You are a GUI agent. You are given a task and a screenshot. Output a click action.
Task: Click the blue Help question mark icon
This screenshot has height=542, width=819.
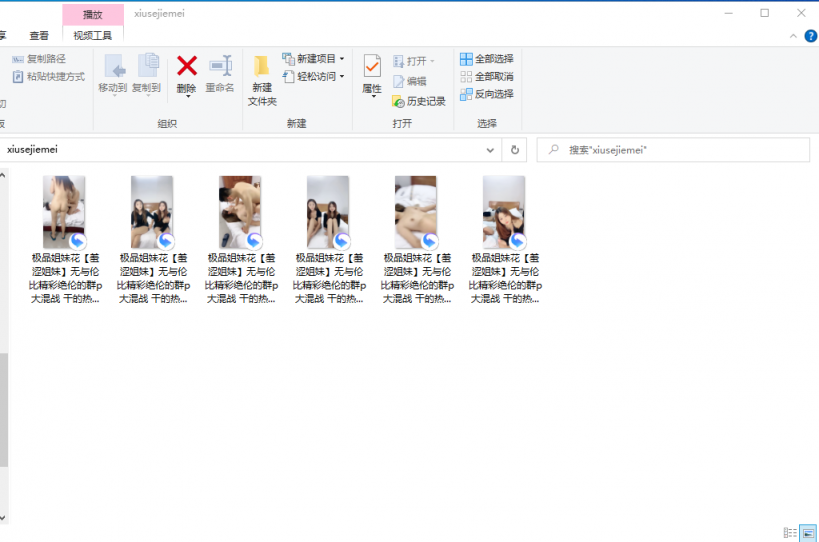pos(810,36)
